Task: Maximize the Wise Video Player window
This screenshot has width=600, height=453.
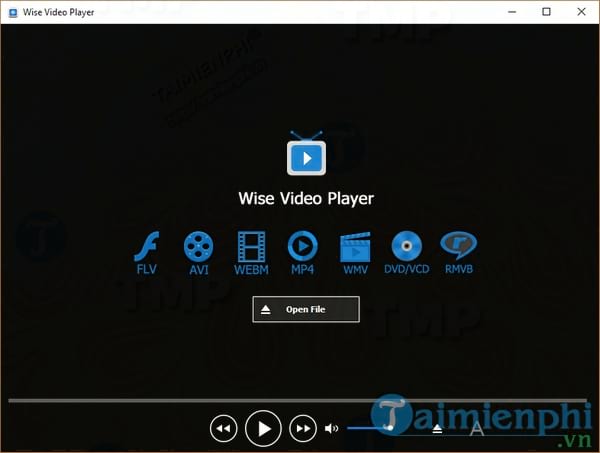Action: point(546,12)
